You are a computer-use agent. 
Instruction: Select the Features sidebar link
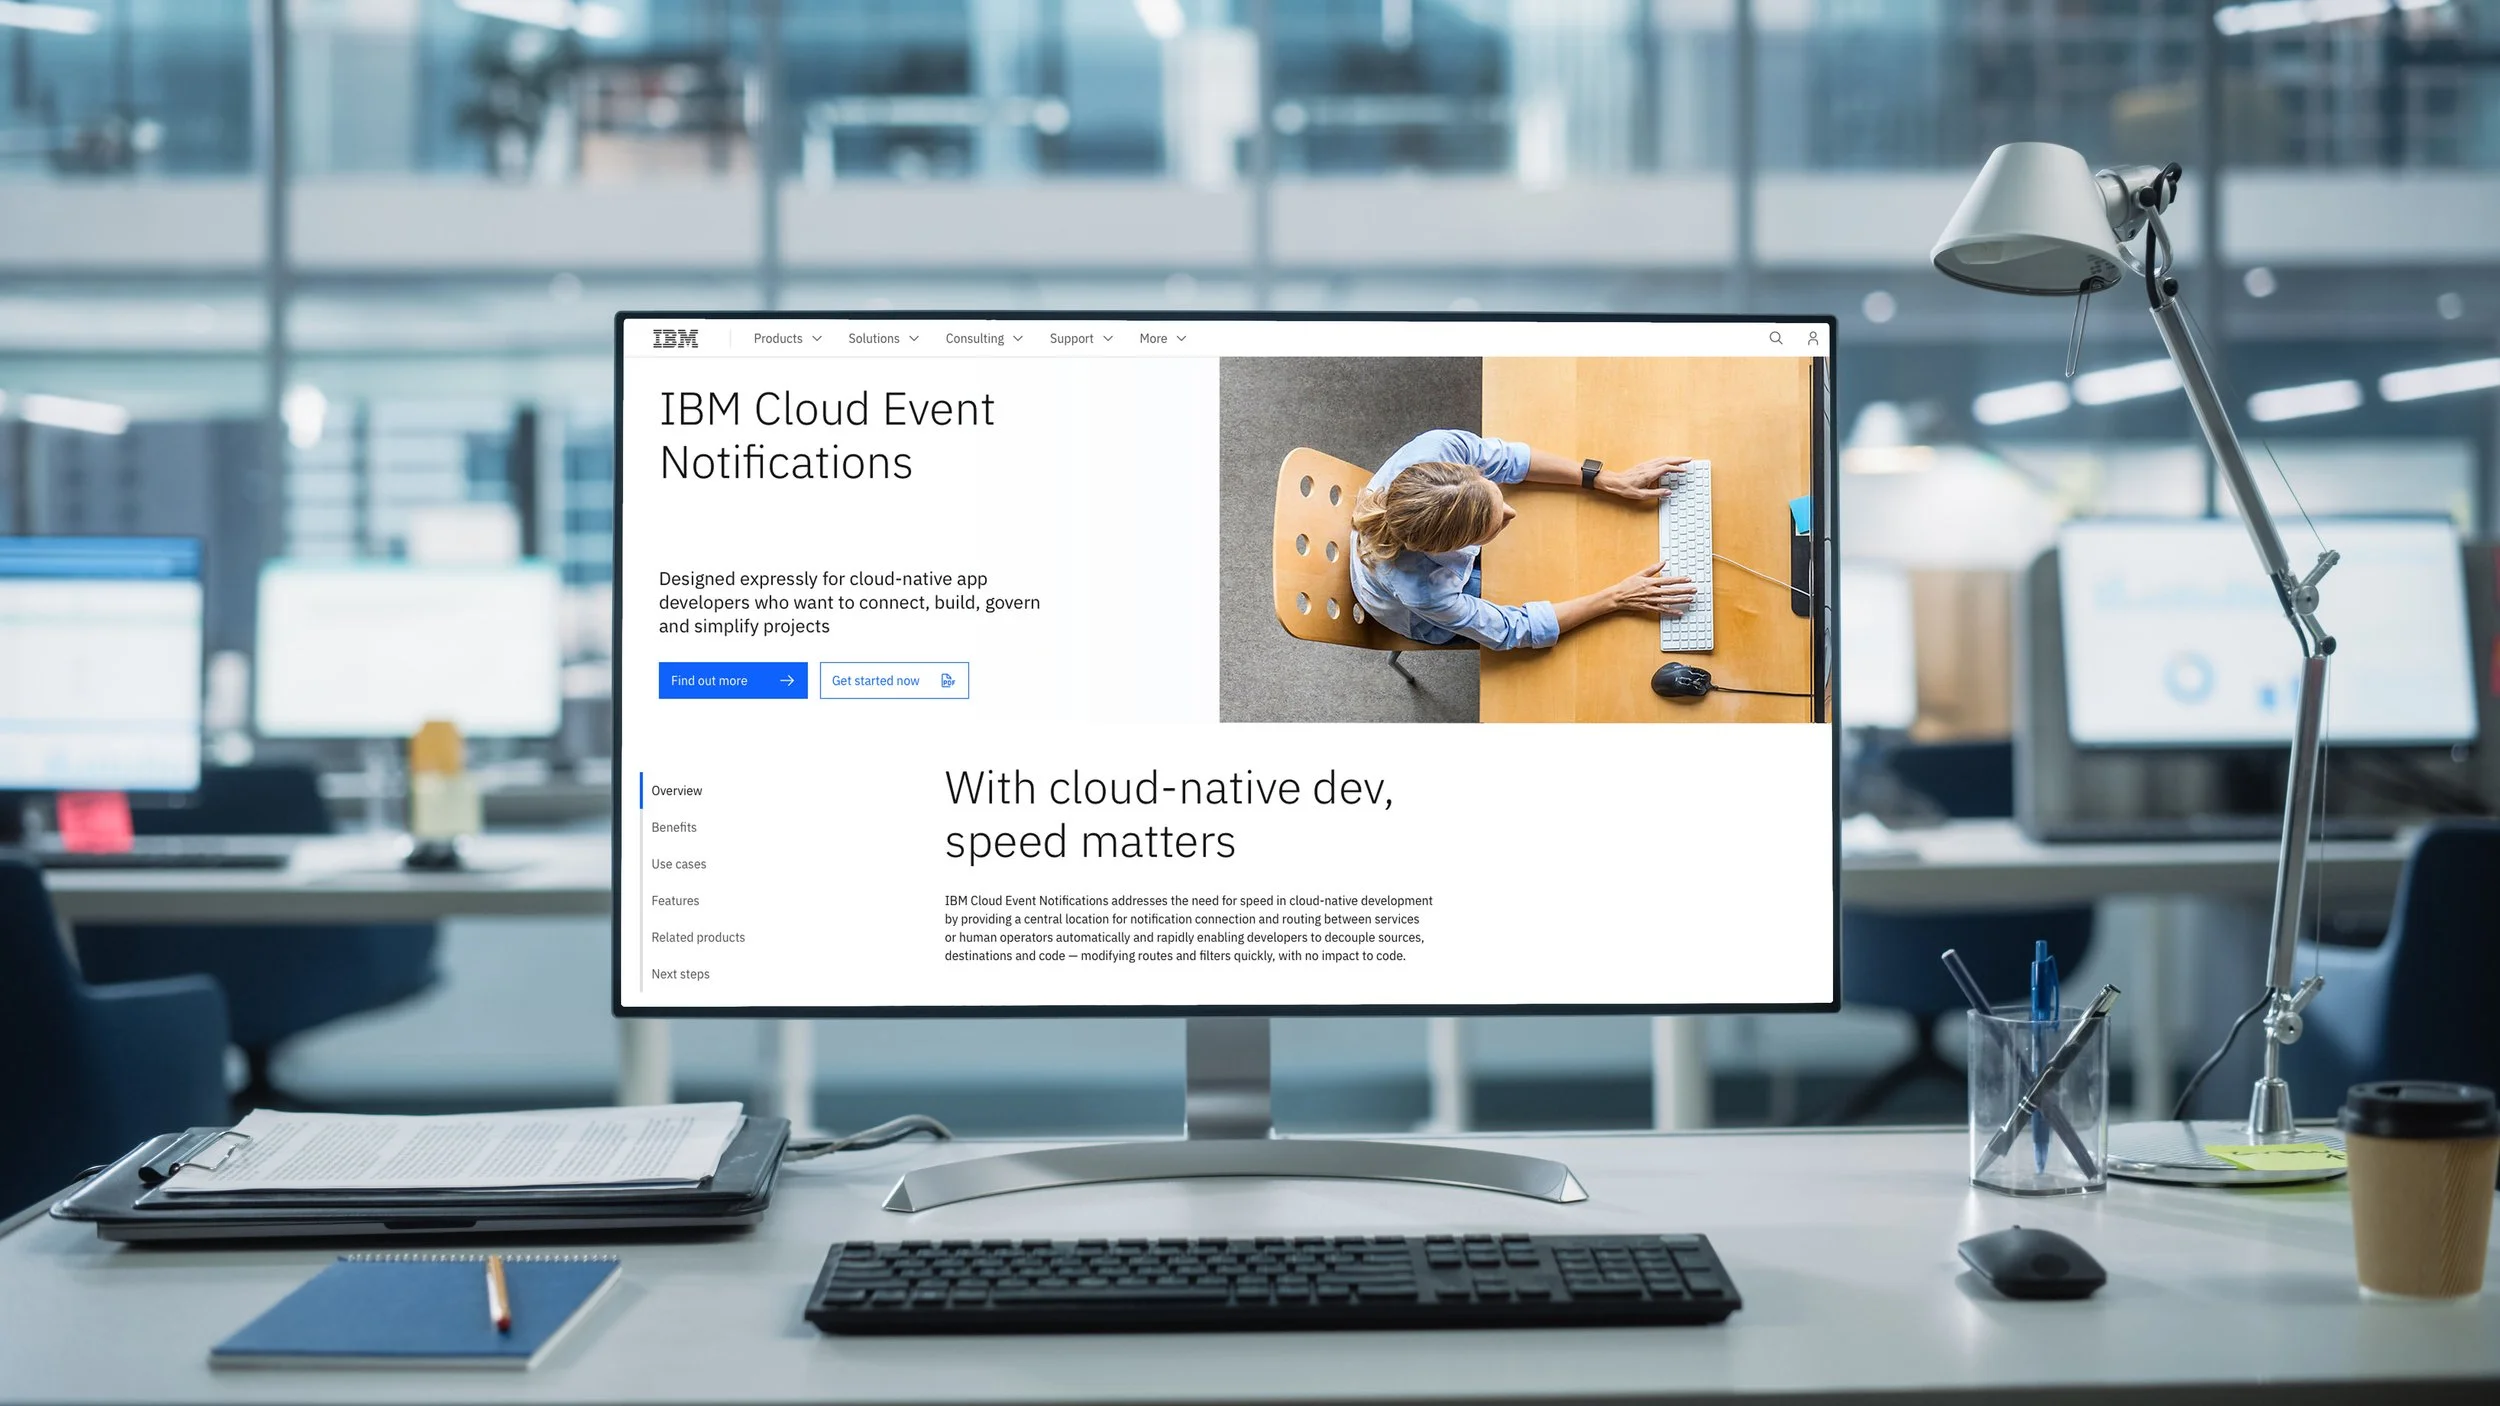tap(675, 900)
